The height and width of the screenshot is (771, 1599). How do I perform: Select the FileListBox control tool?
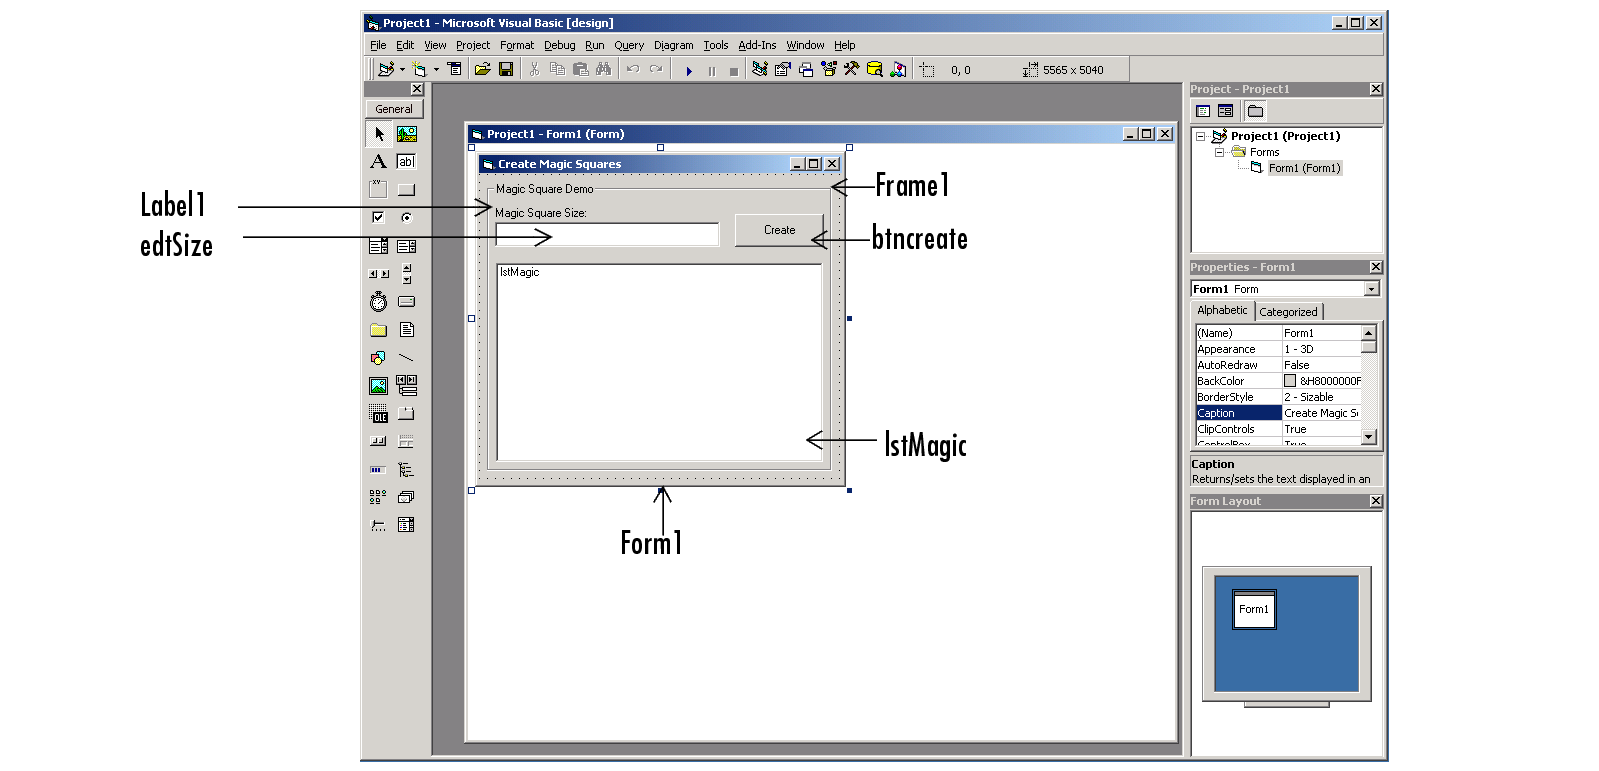coord(407,330)
